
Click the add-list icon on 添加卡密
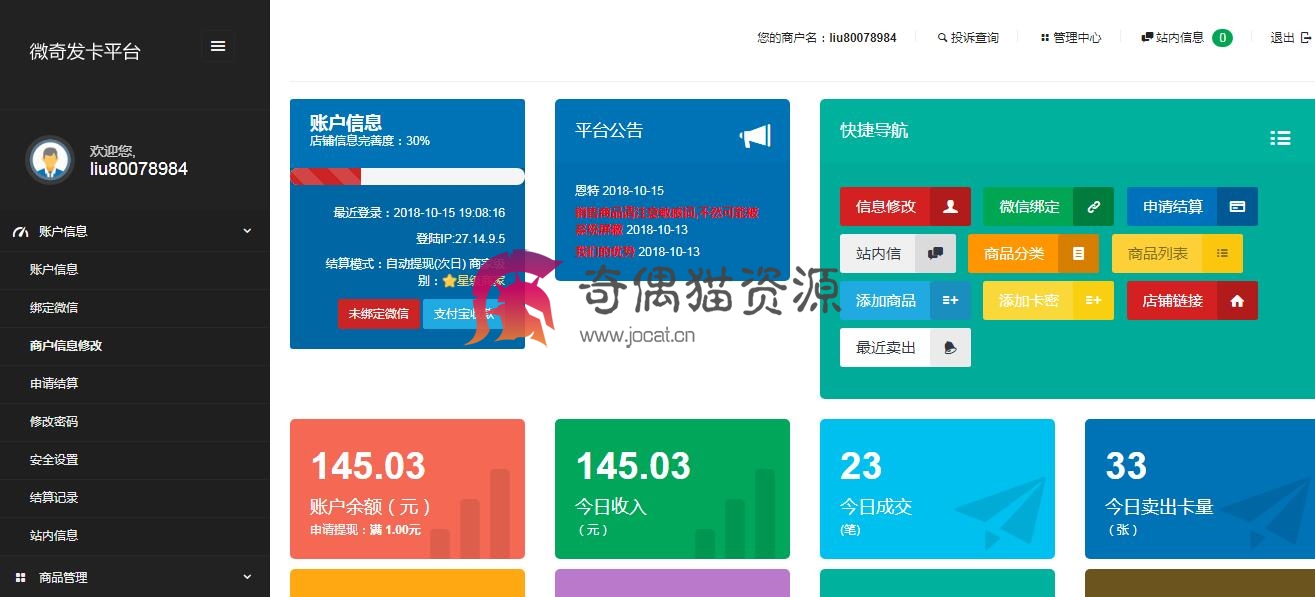coord(1093,300)
